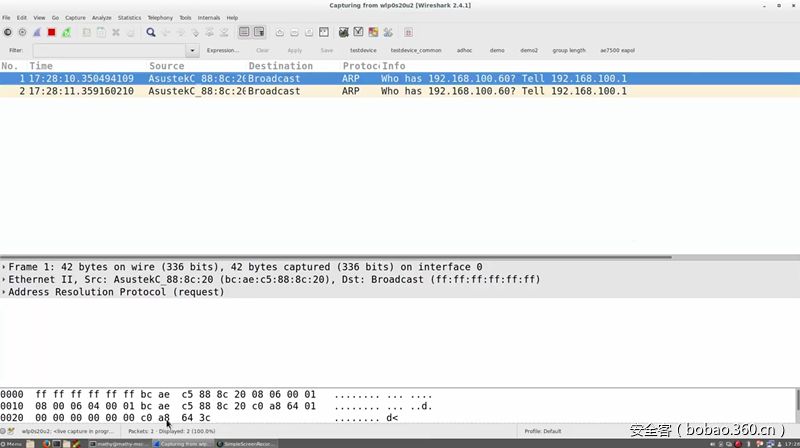Go forward in packet history arrow
800x448 pixels.
(x=180, y=32)
